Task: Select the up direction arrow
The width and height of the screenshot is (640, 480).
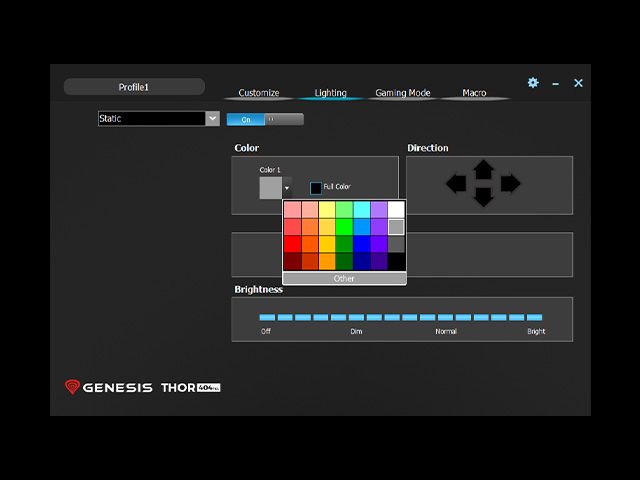Action: pos(484,169)
